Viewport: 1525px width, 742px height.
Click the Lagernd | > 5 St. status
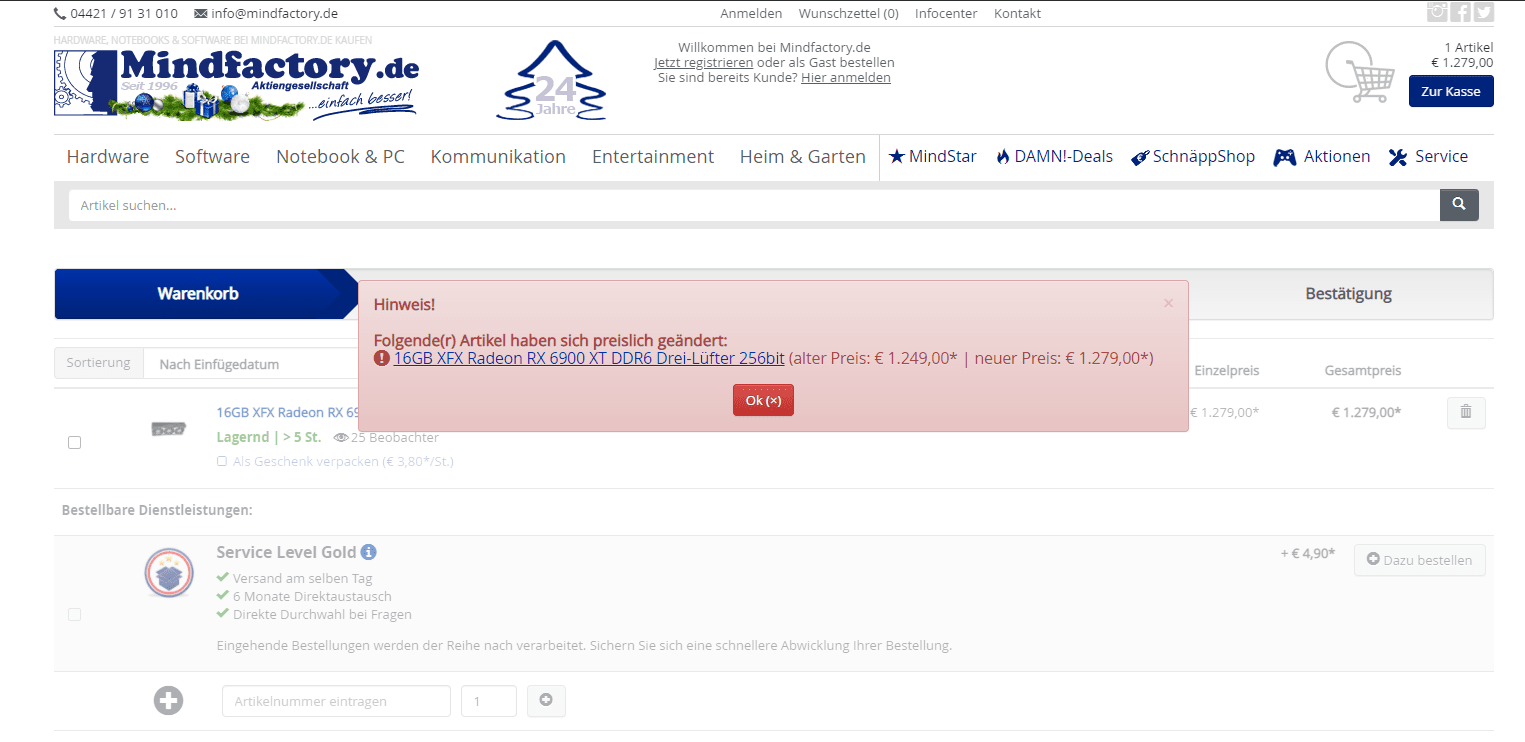[268, 437]
